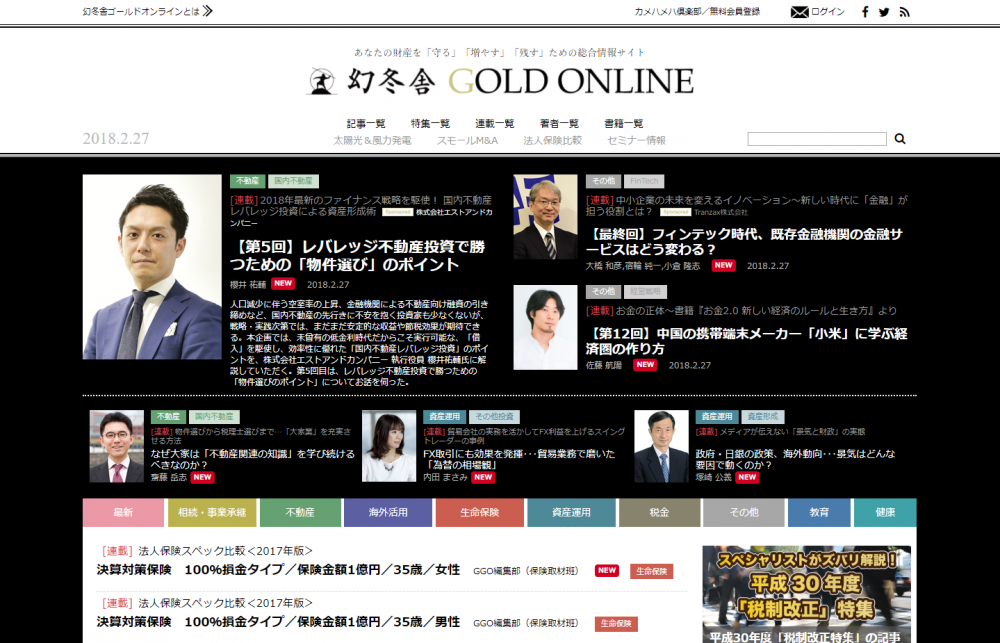Select the 海外活用 category tab
The height and width of the screenshot is (643, 1000).
coord(388,512)
